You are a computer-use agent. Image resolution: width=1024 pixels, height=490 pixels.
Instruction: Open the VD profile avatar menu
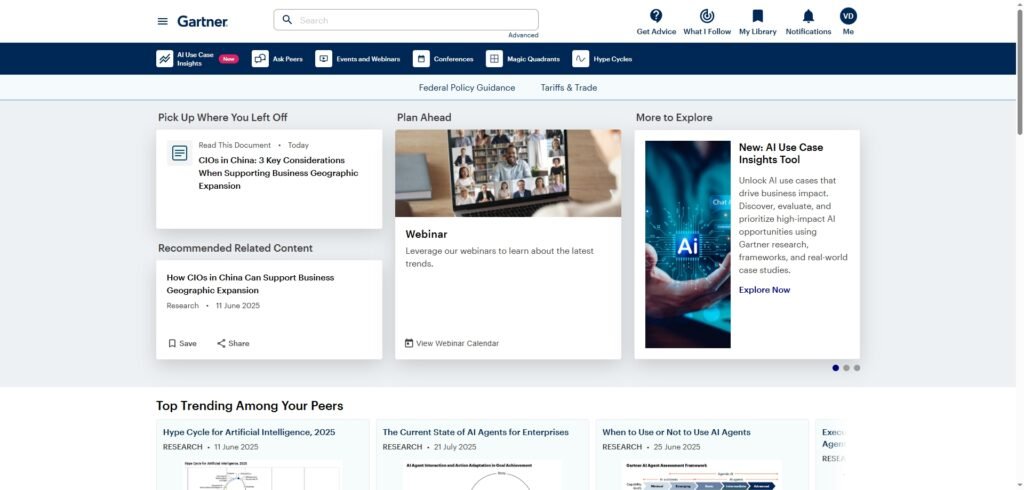(848, 16)
